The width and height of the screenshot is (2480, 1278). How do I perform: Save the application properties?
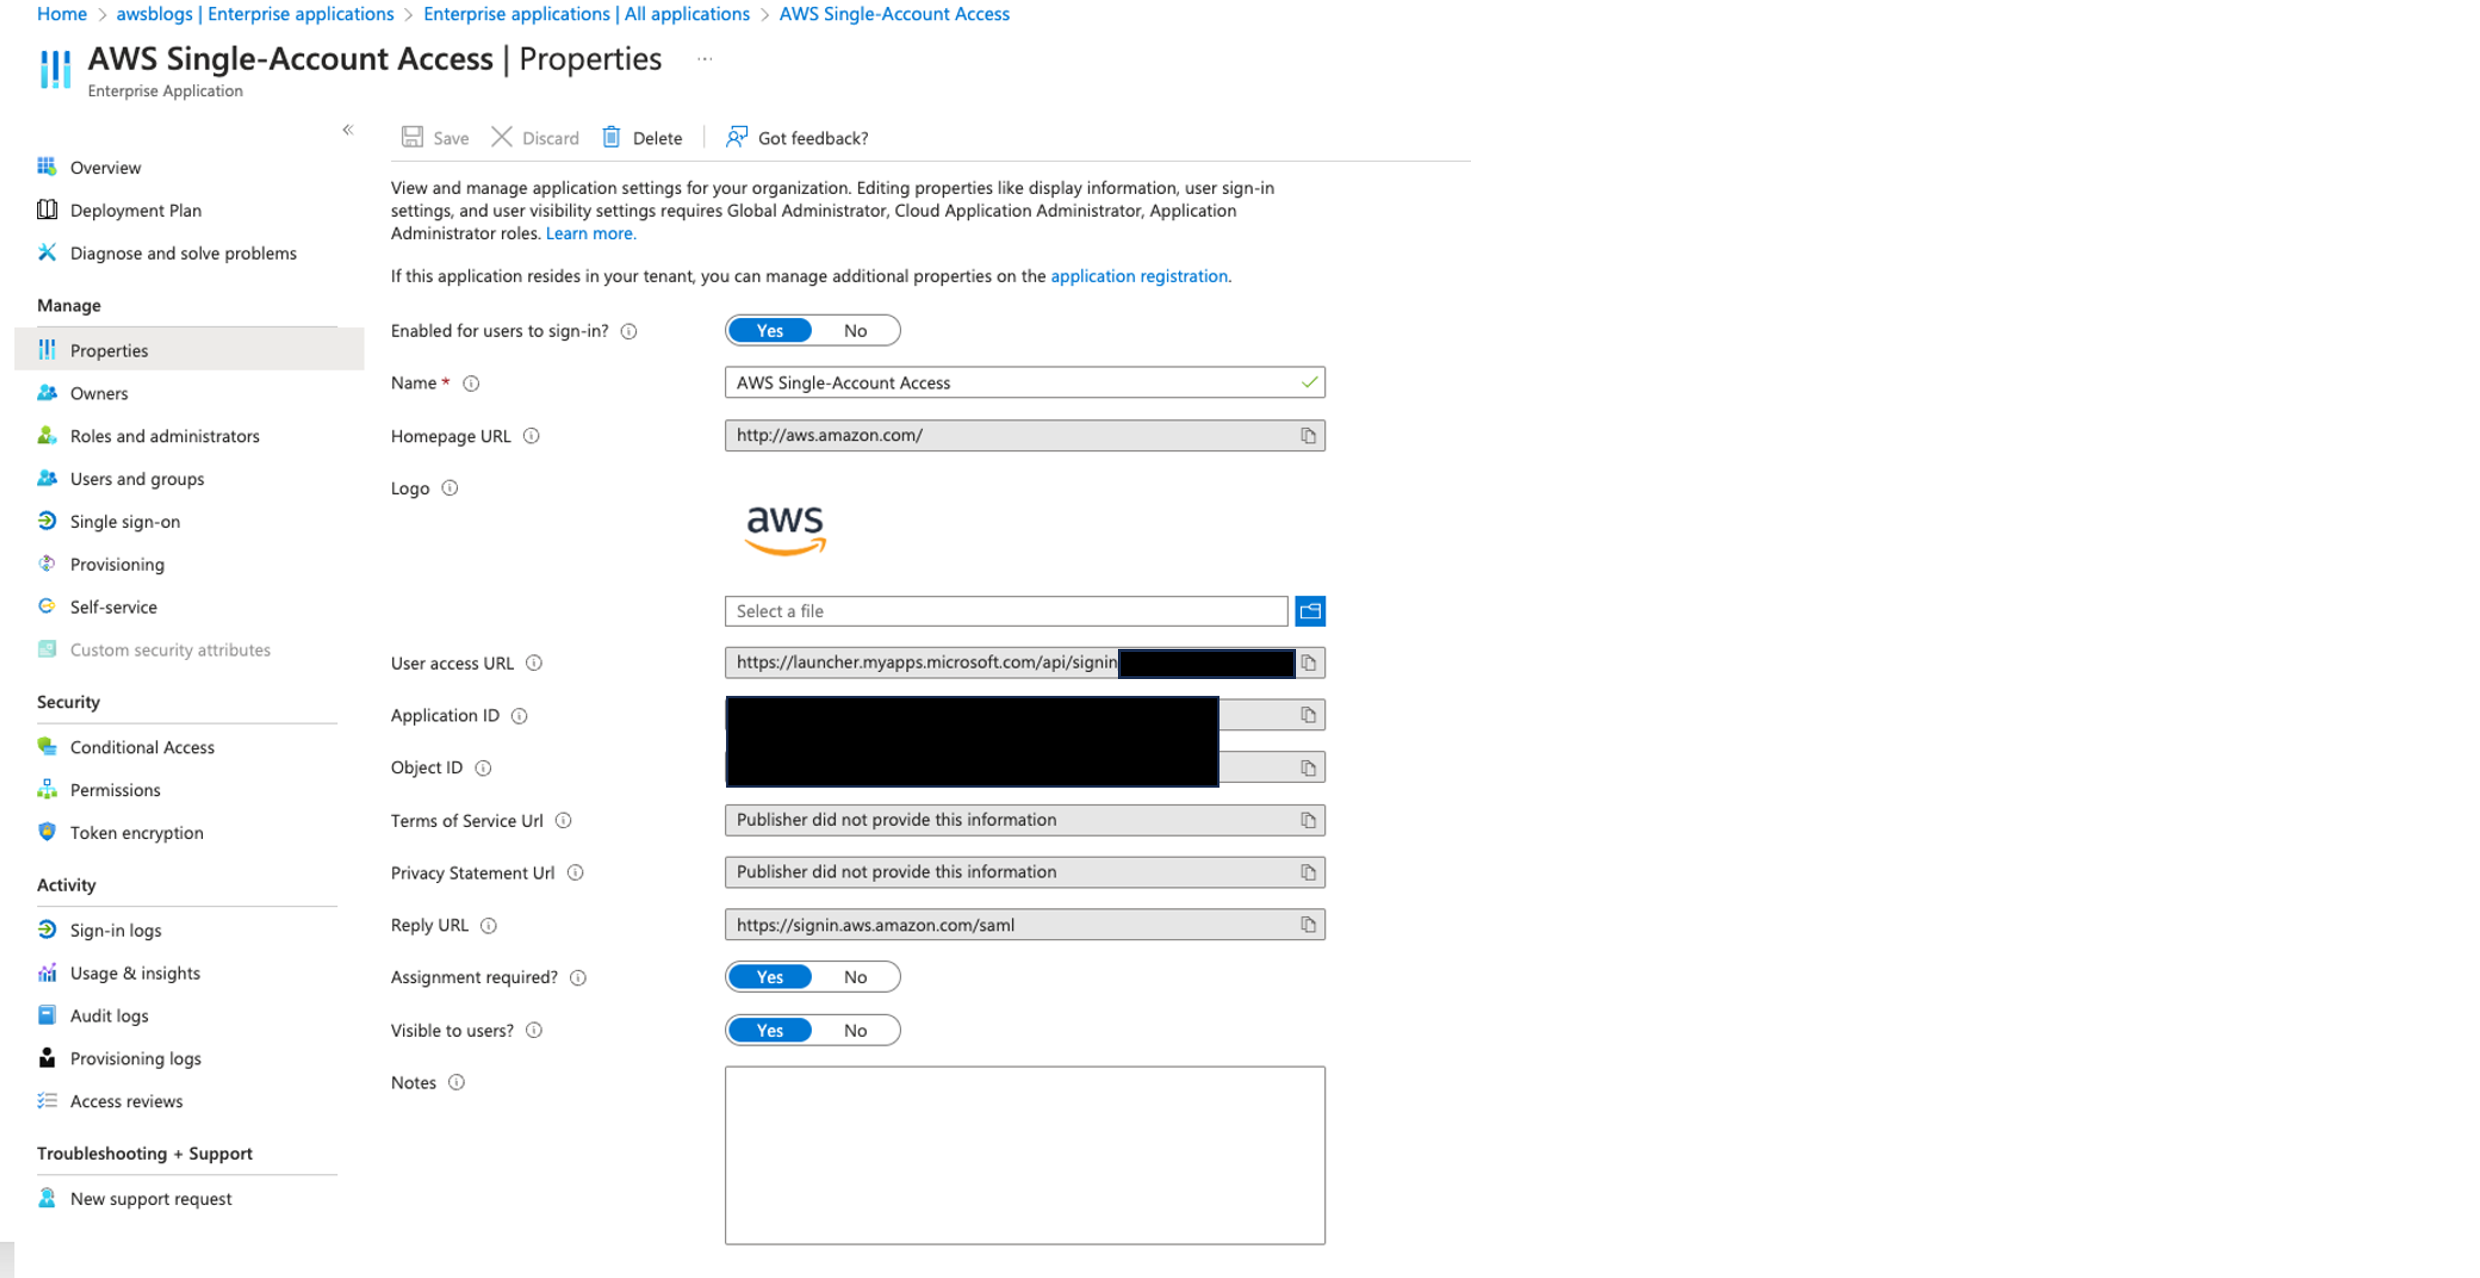[434, 137]
